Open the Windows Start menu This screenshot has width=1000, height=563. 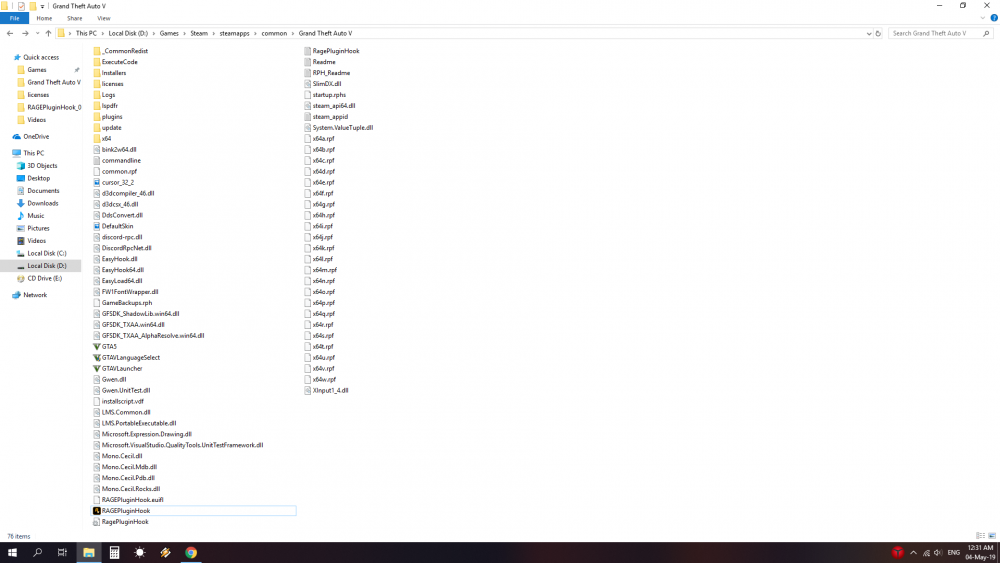point(12,553)
